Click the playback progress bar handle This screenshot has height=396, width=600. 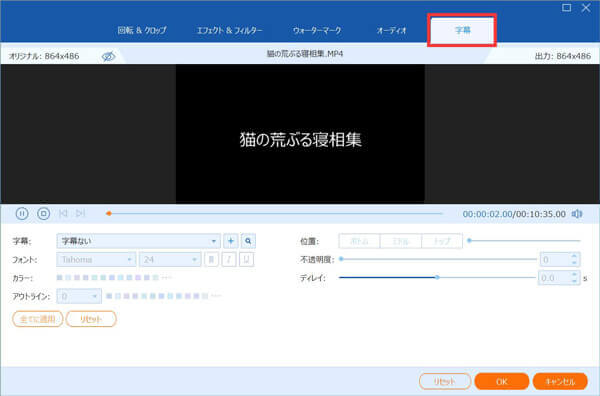click(x=109, y=213)
